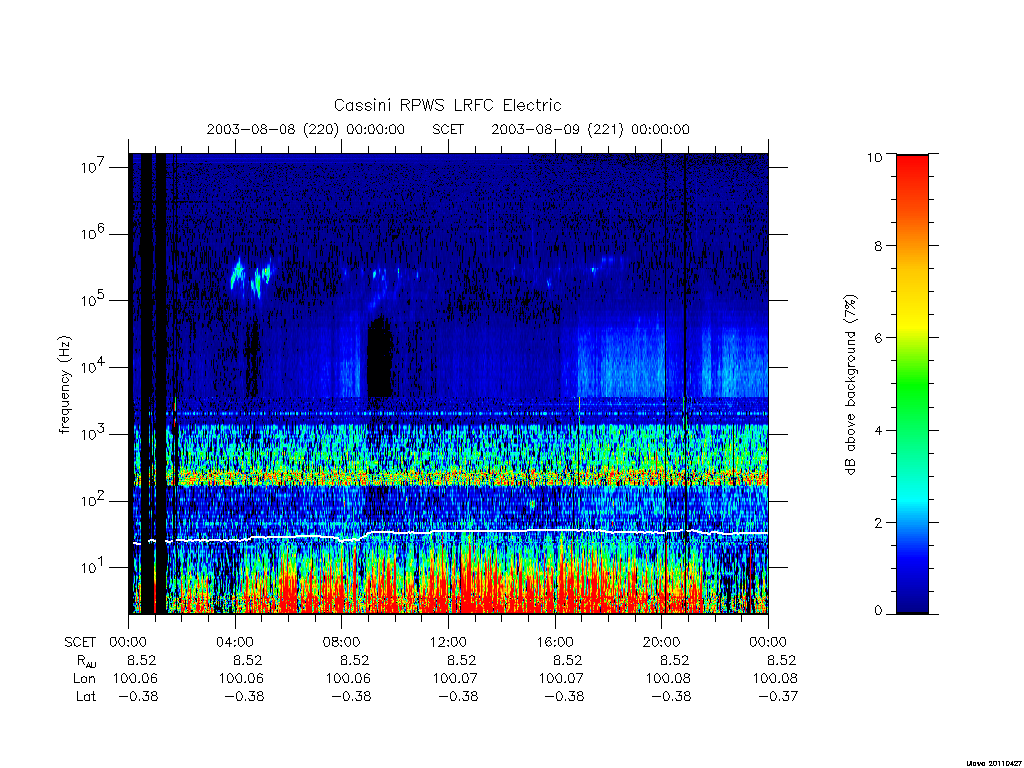This screenshot has height=768, width=1024.
Task: Click the bright cyan emission burst near 04:00
Action: click(x=238, y=274)
